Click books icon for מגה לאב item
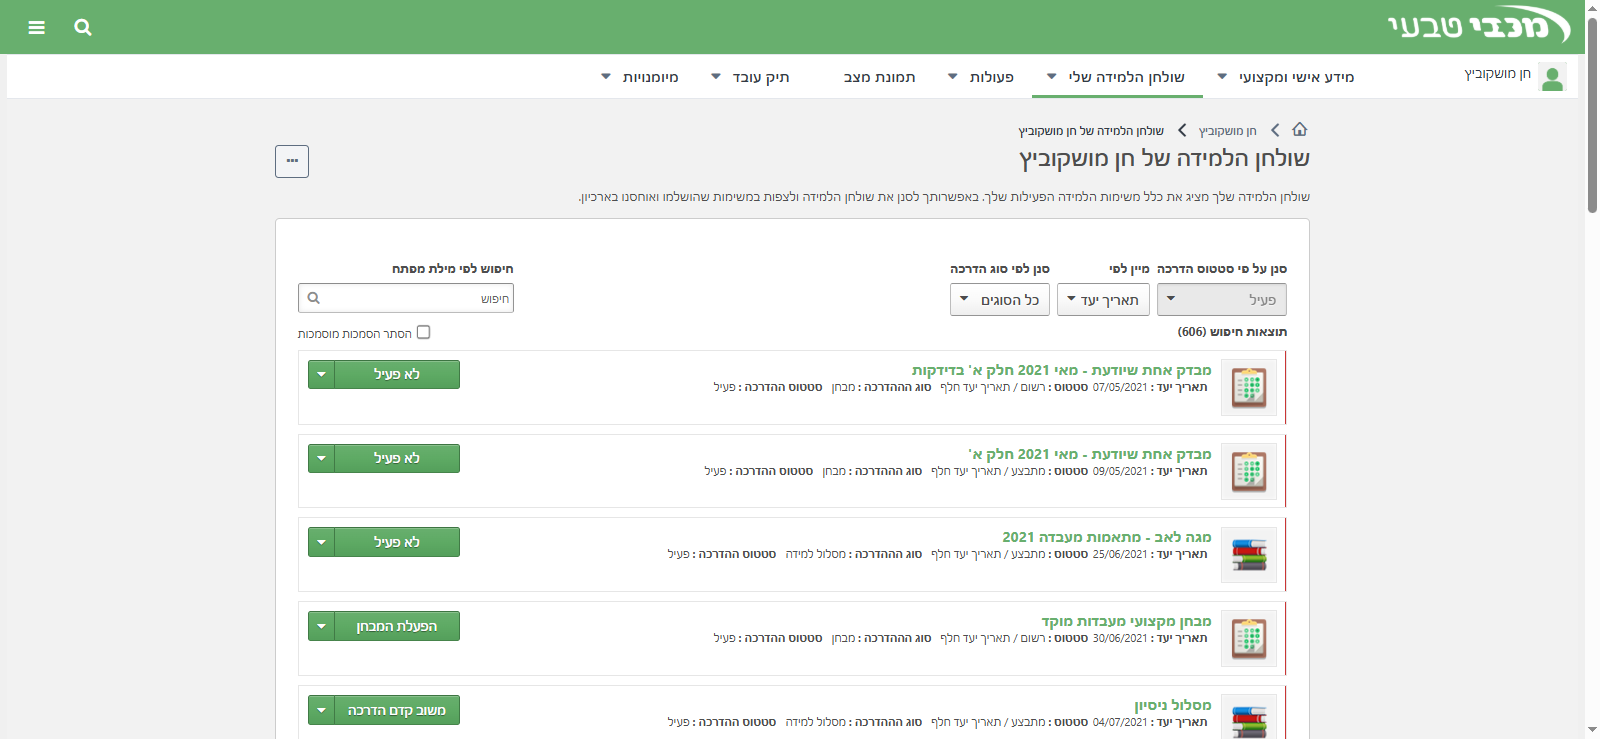 point(1249,555)
